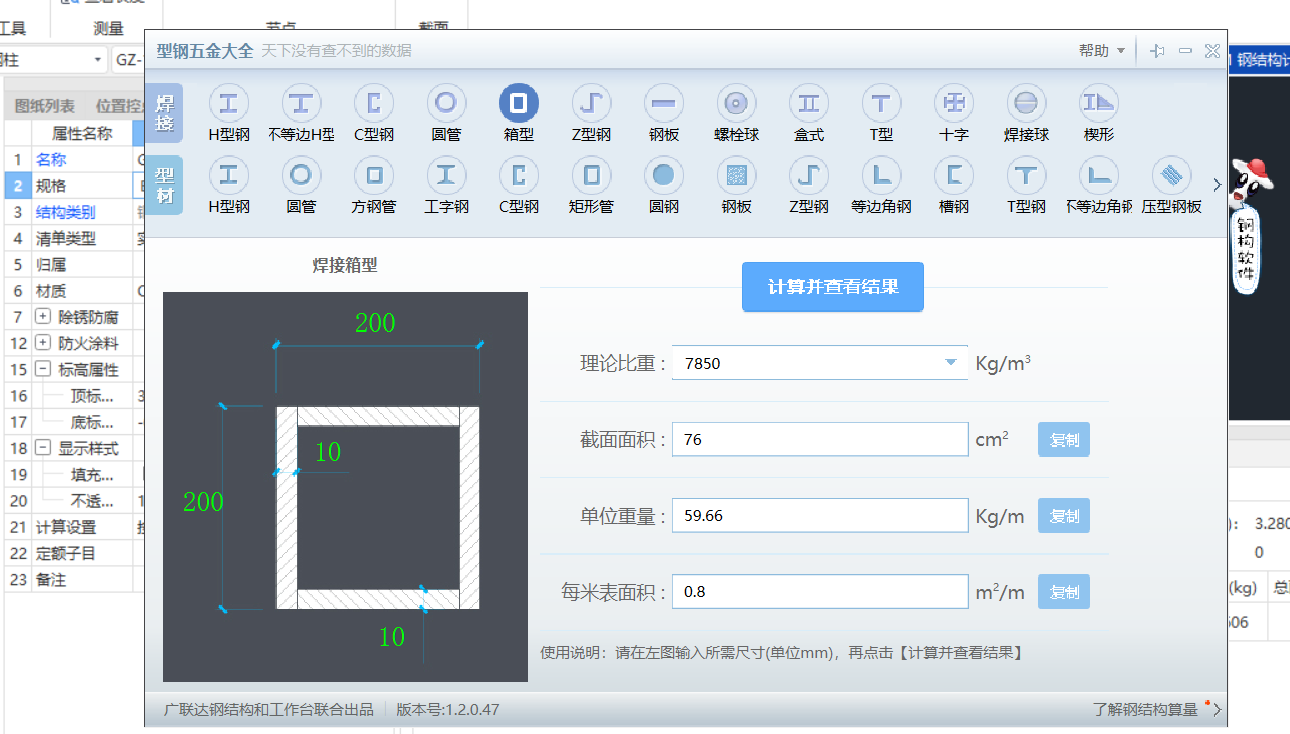Image resolution: width=1290 pixels, height=734 pixels.
Task: Select welded 不等边H型 section icon
Action: click(x=301, y=102)
